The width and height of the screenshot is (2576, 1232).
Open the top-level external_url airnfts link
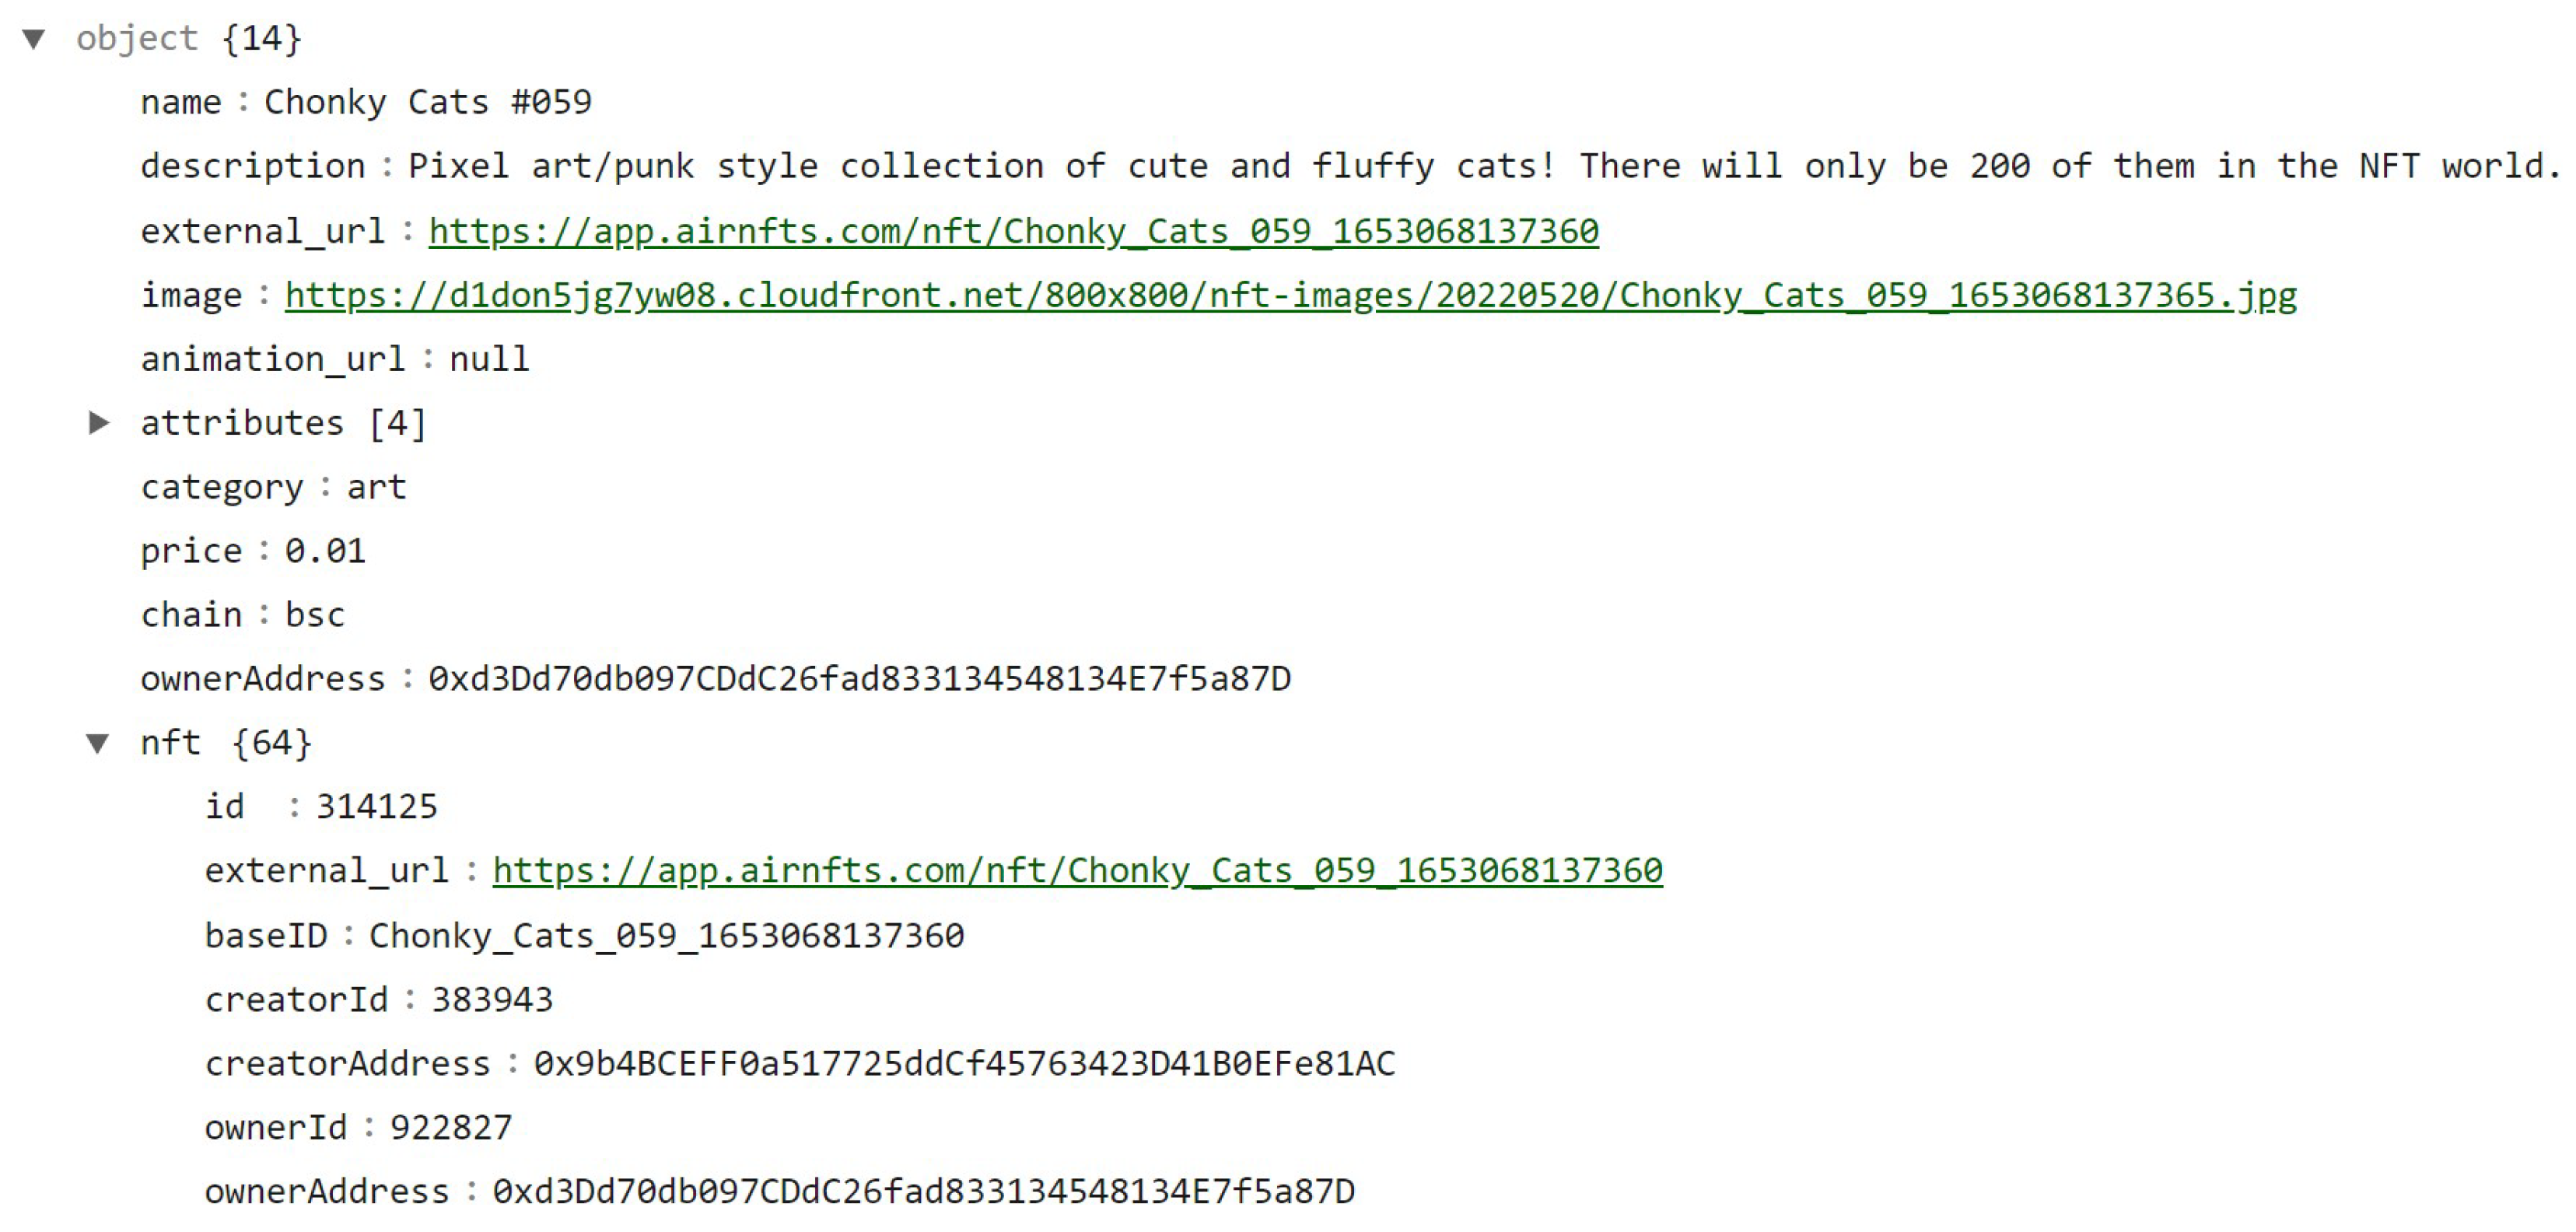(1013, 231)
